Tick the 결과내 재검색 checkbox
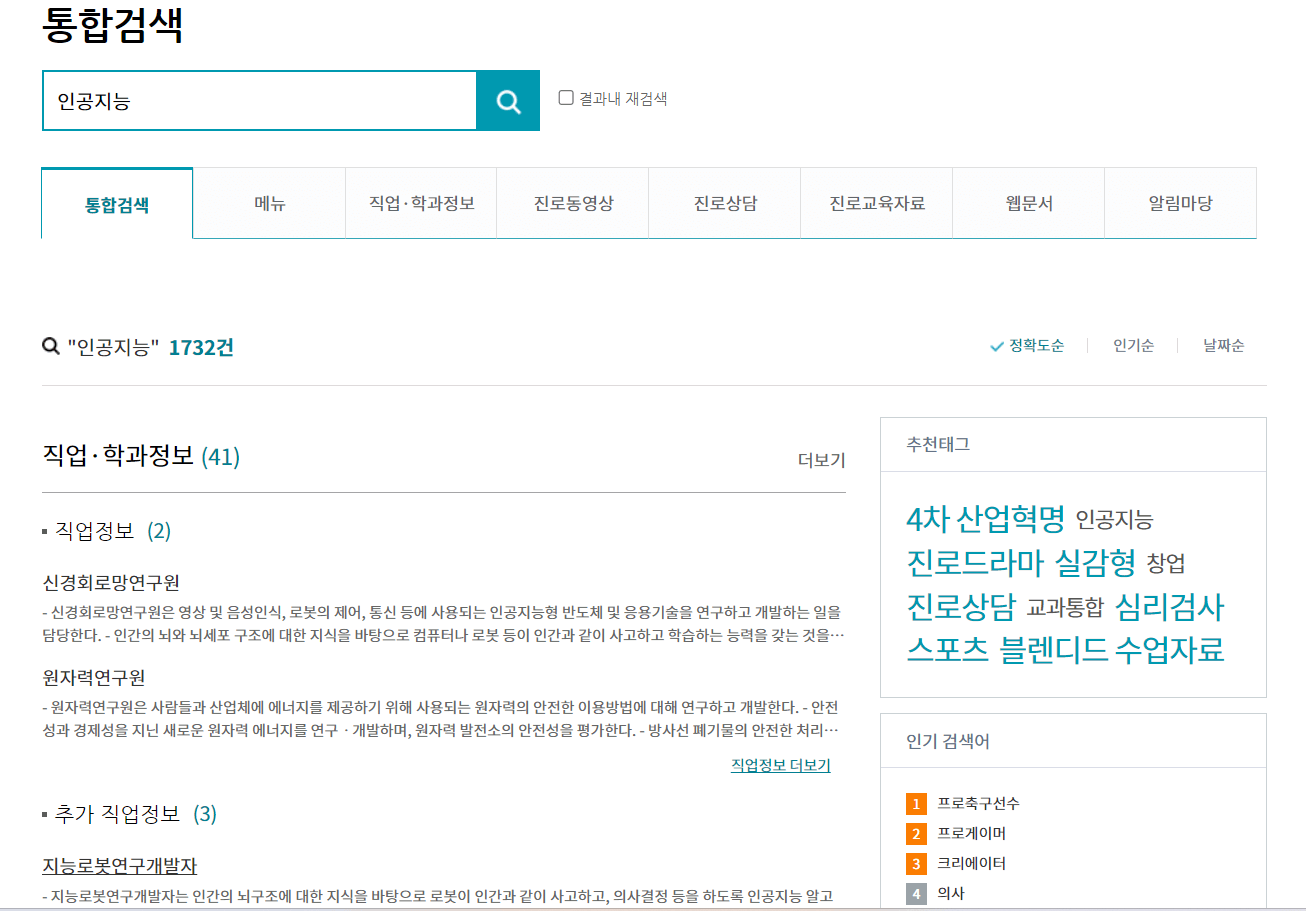This screenshot has height=911, width=1306. pos(566,98)
